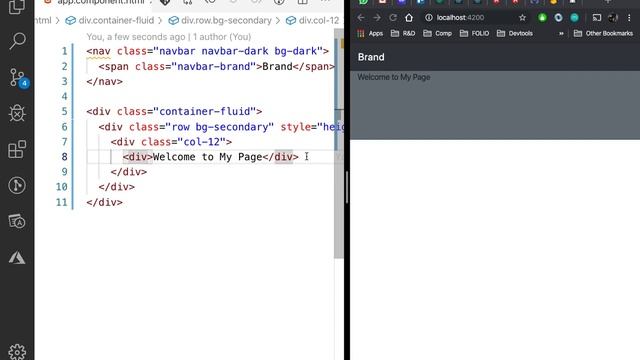
Task: Open the Apps shortcut in bookmarks bar
Action: click(370, 33)
